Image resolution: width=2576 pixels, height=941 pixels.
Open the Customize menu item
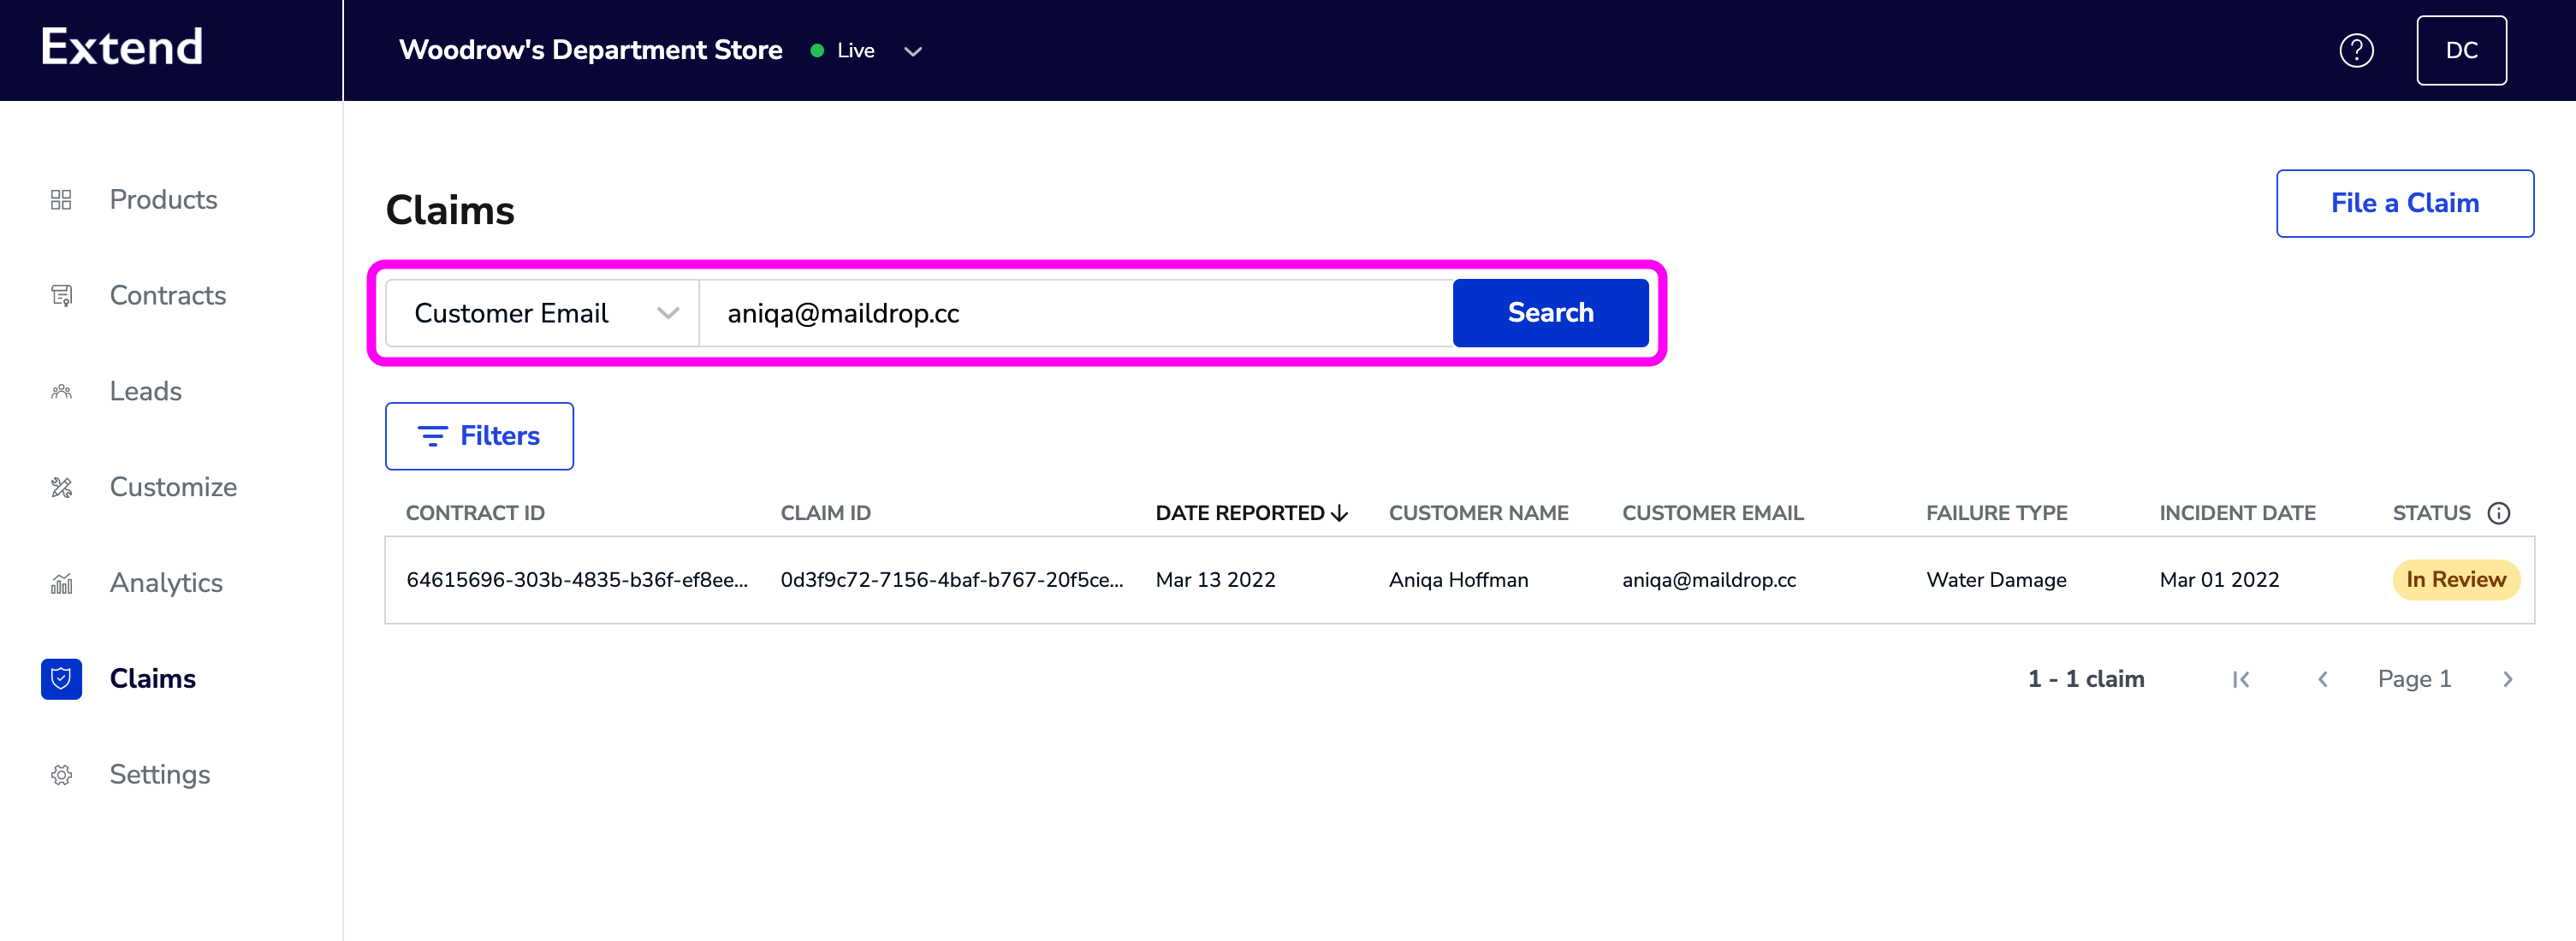[173, 487]
